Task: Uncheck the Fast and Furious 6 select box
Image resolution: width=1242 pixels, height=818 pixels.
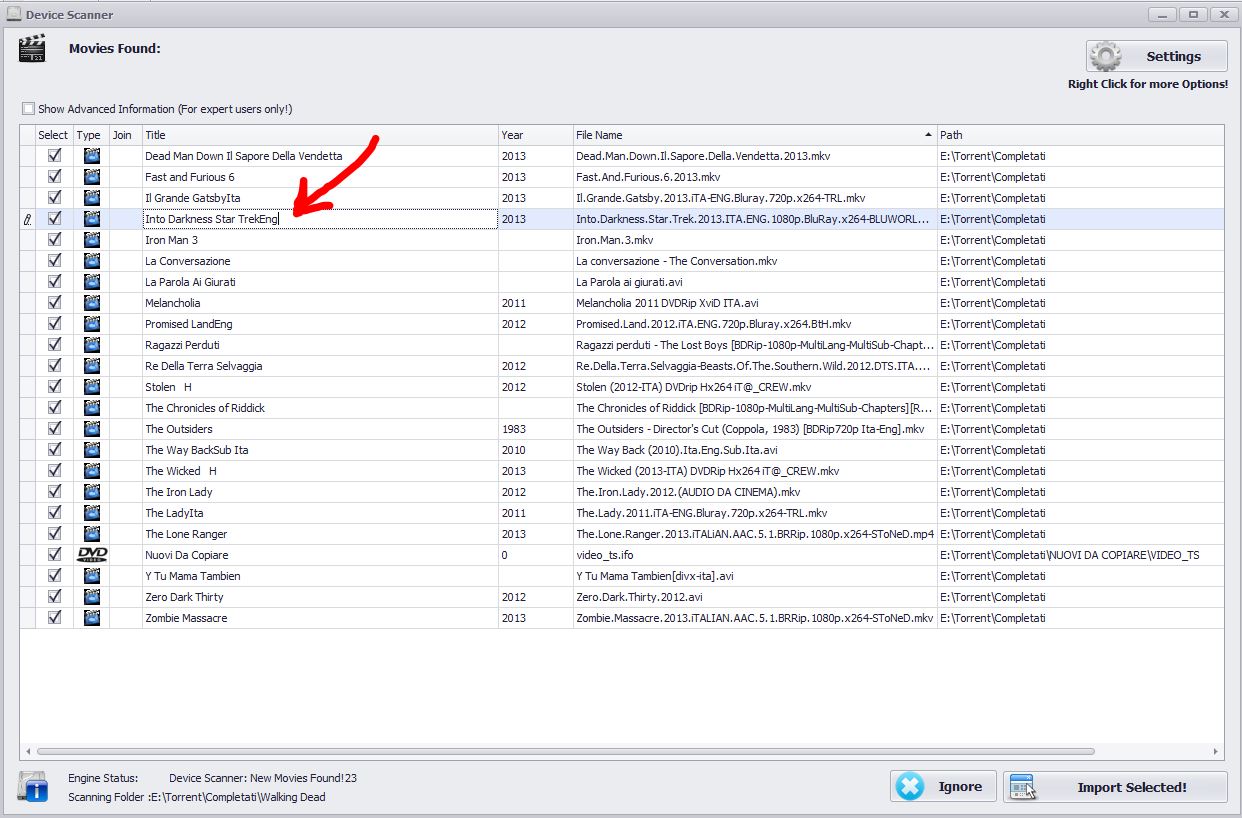Action: coord(55,177)
